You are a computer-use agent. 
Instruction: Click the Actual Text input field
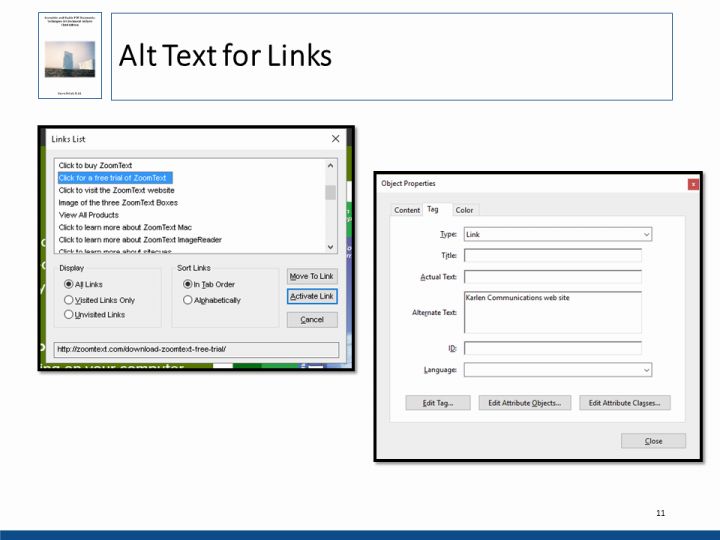(x=552, y=277)
